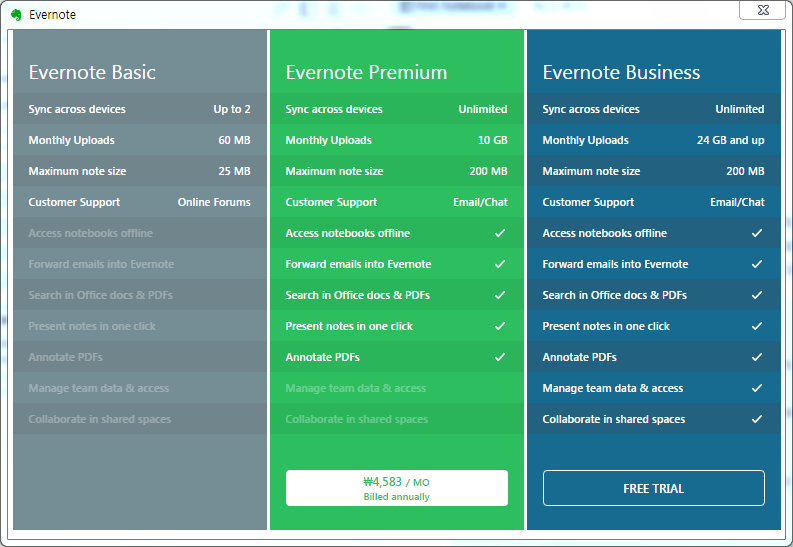793x547 pixels.
Task: Choose the ₩4,583 / MO Premium plan
Action: click(x=396, y=488)
